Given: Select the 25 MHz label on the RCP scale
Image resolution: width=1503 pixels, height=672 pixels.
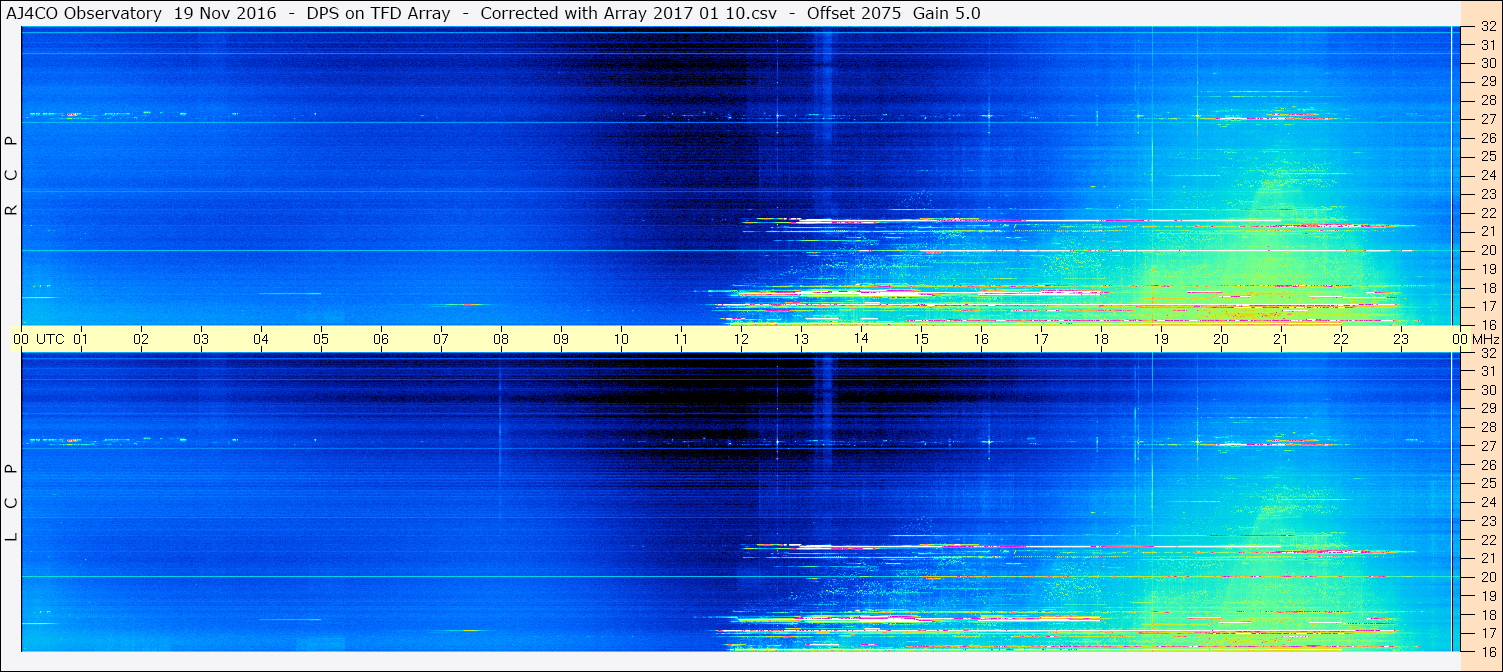Looking at the screenshot, I should click(1488, 157).
